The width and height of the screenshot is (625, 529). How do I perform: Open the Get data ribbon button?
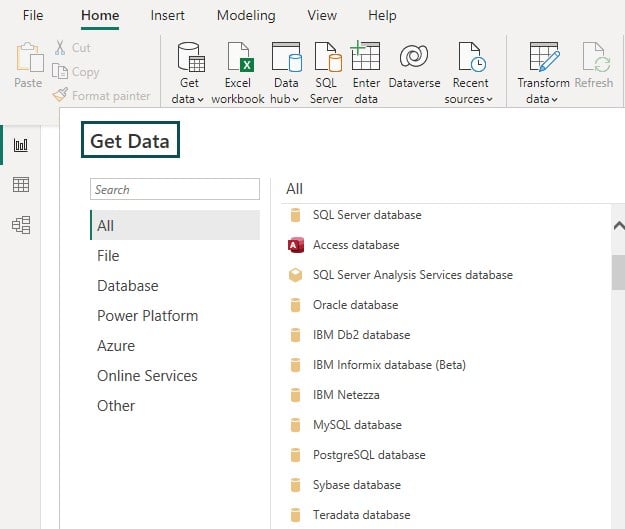[189, 73]
